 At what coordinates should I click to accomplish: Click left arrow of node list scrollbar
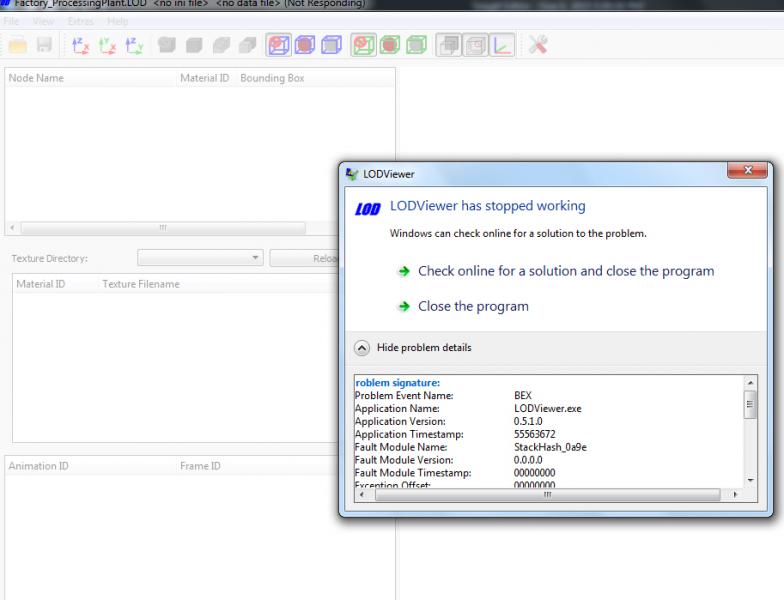(12, 228)
